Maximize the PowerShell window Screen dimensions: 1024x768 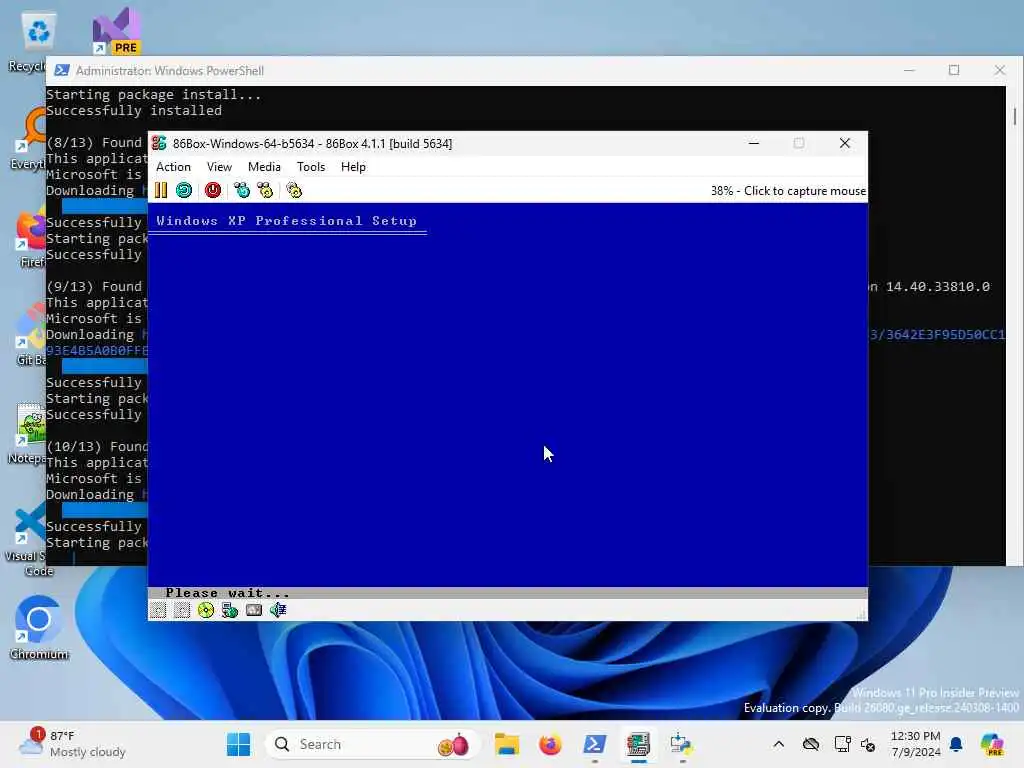click(954, 70)
